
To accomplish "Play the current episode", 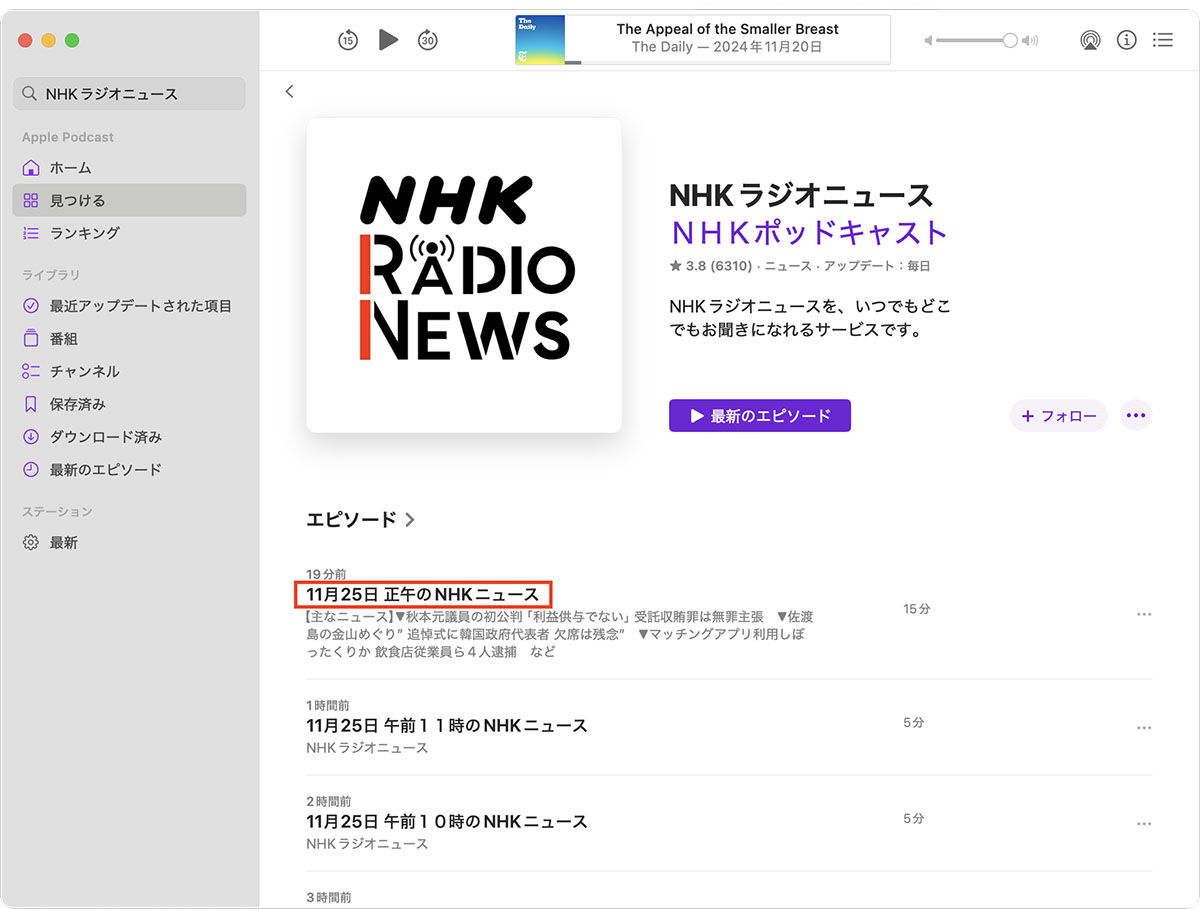I will coord(389,40).
